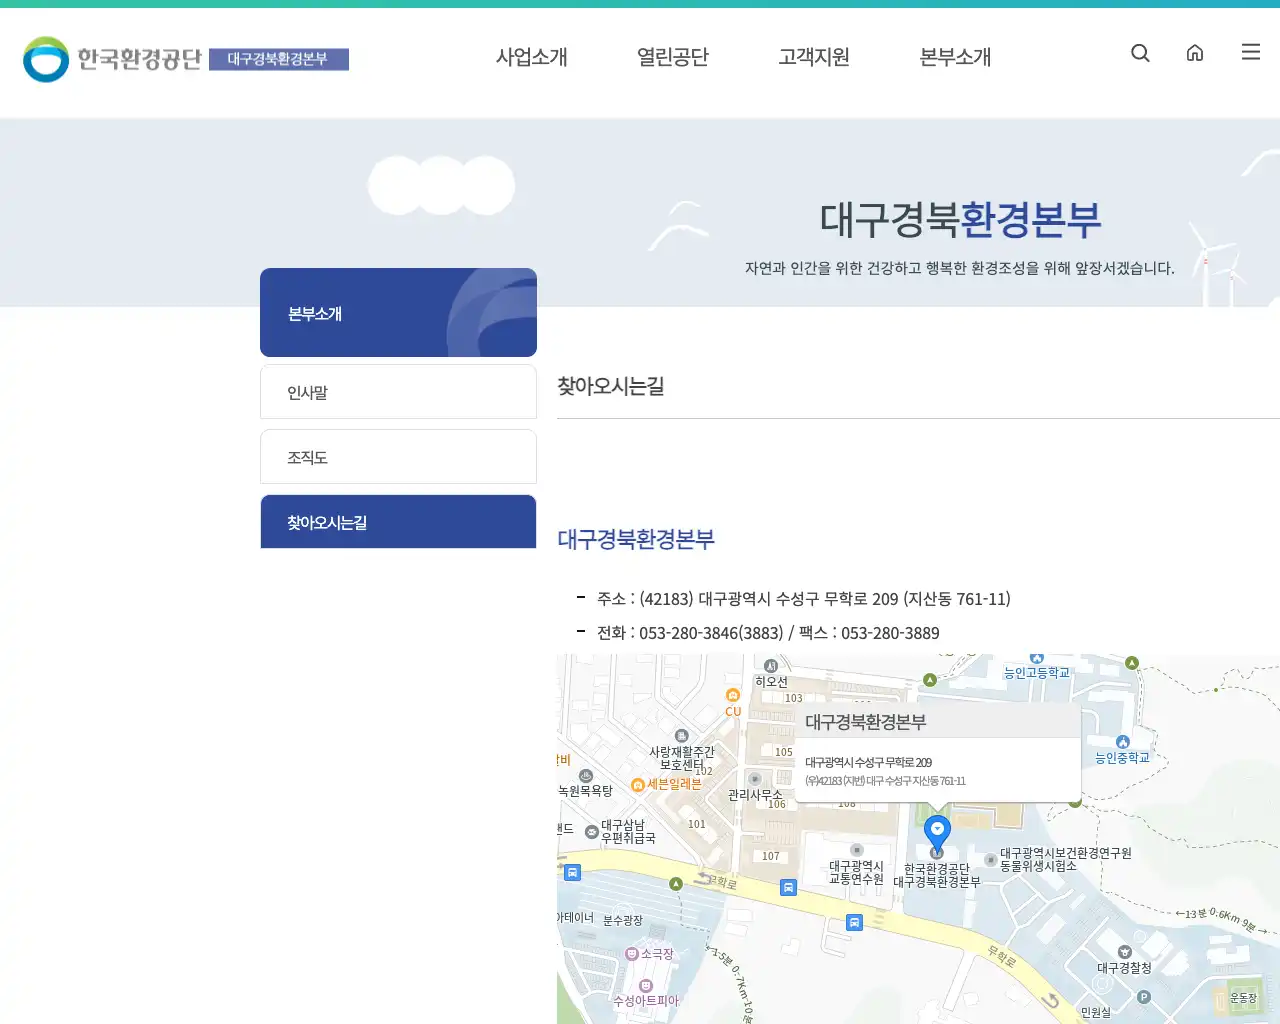Click the parking P icon near 민원실
The width and height of the screenshot is (1280, 1024).
(x=1143, y=997)
